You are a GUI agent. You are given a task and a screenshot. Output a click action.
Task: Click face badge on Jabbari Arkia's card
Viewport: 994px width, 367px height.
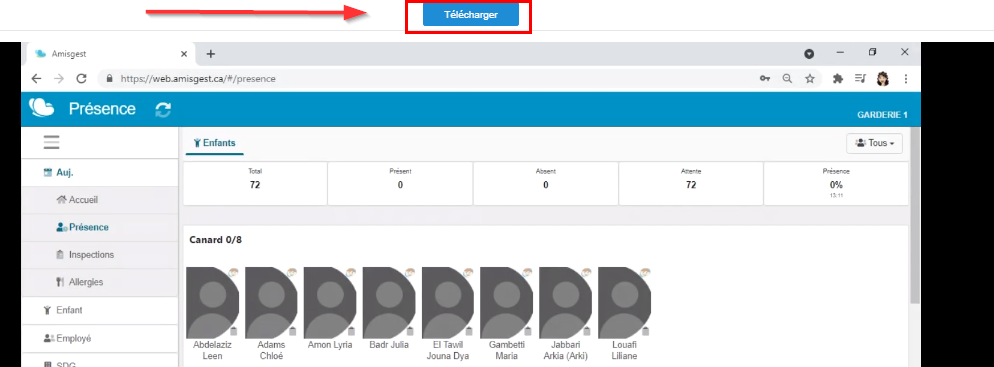586,273
